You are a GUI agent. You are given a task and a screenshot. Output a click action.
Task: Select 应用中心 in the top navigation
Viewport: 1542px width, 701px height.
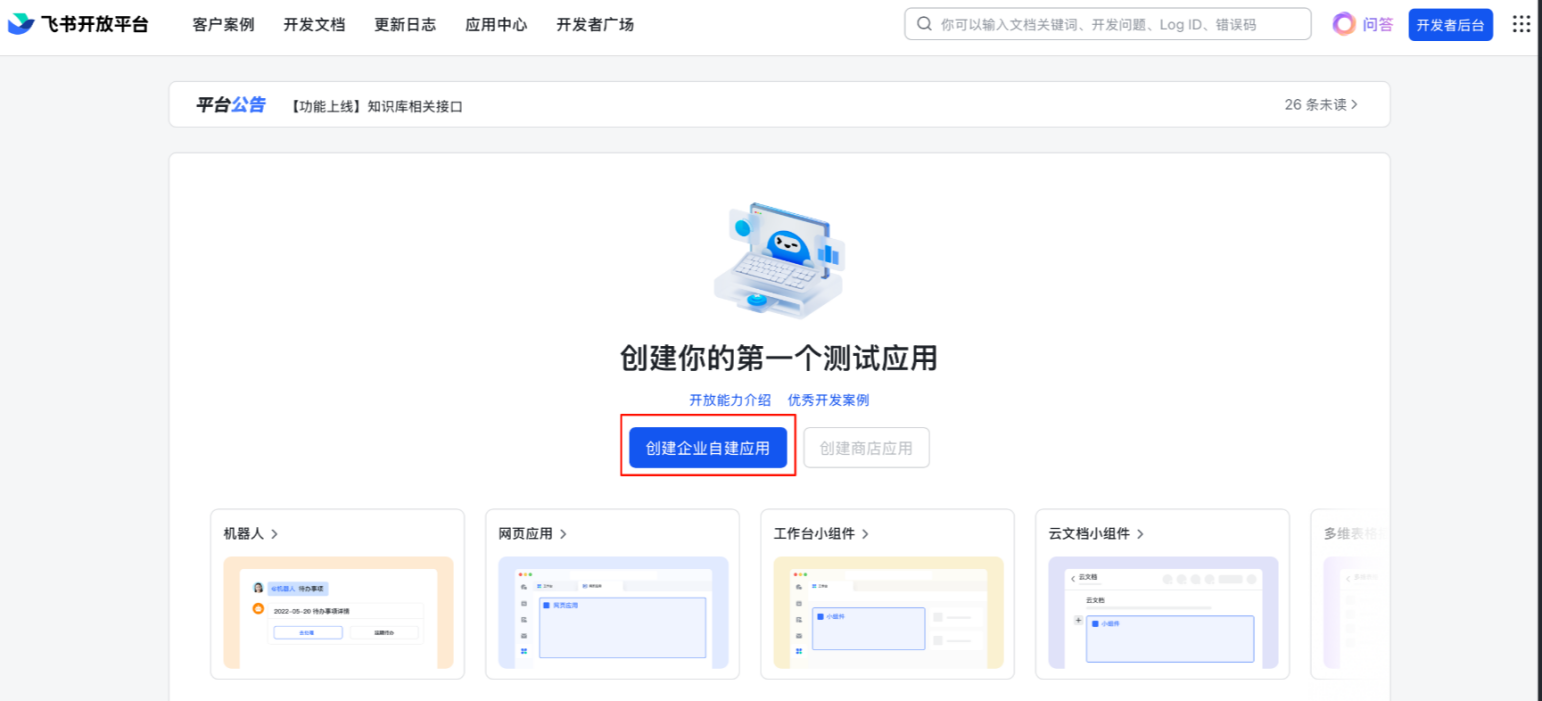tap(496, 25)
